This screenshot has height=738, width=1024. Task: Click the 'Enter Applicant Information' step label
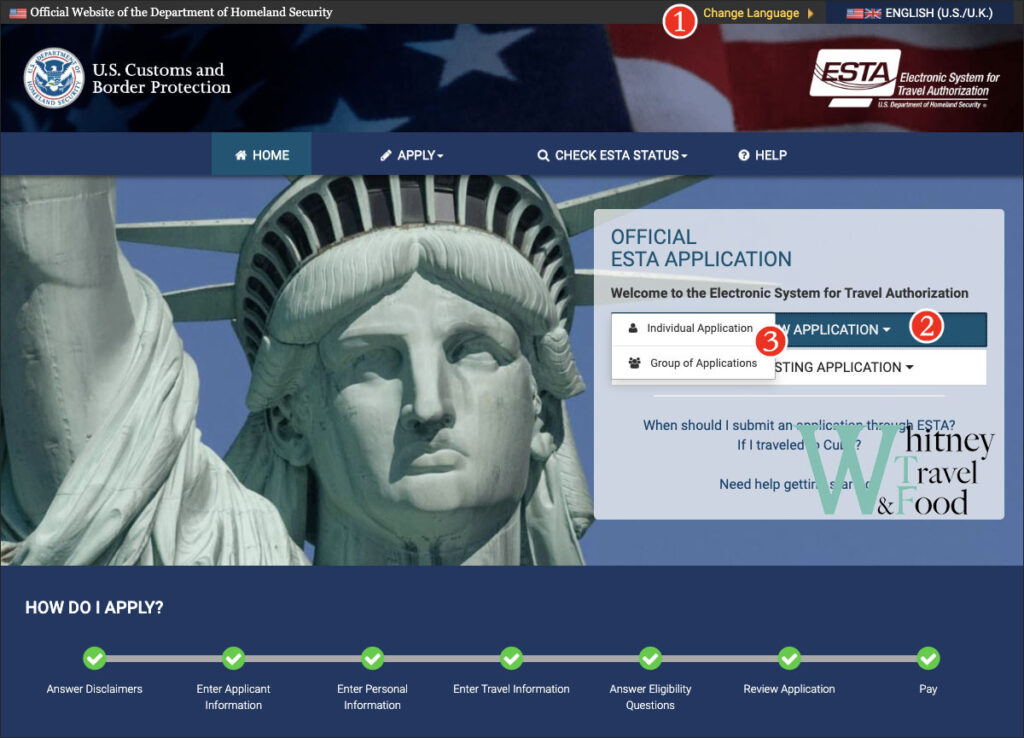[233, 697]
